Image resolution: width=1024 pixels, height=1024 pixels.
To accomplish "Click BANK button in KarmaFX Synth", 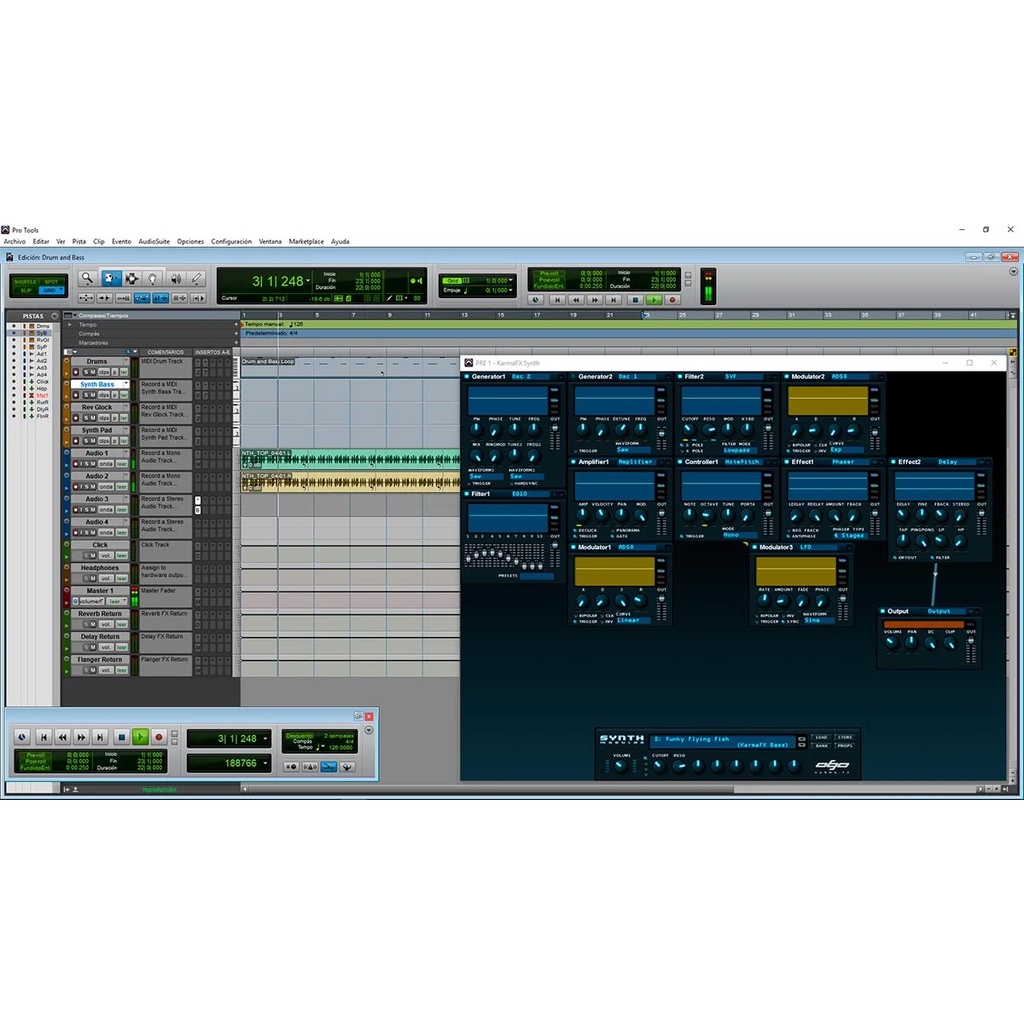I will point(822,745).
